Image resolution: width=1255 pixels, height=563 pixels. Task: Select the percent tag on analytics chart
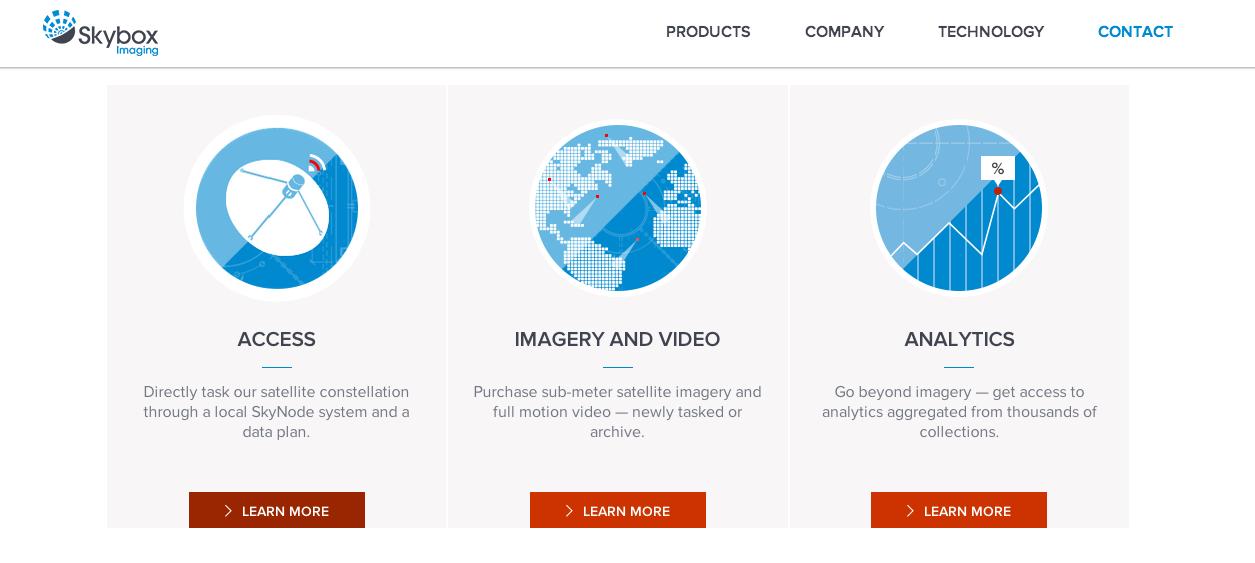tap(997, 169)
